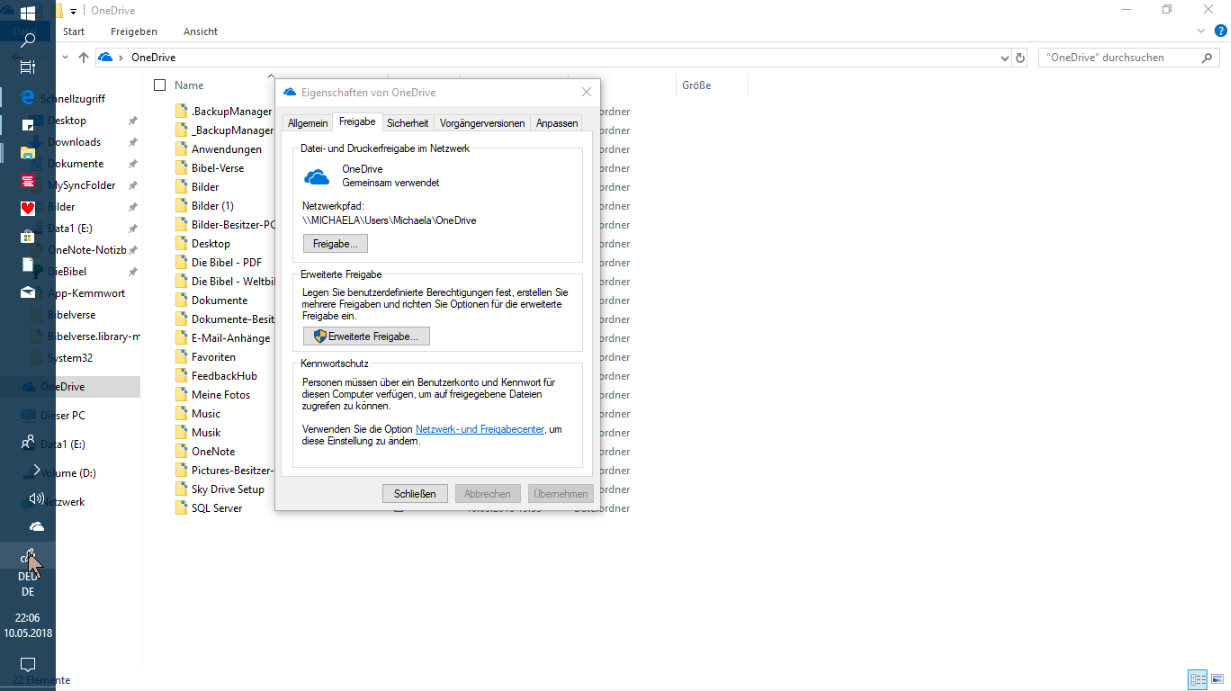The image size is (1231, 691).
Task: Switch to the Anpassen tab
Action: click(x=557, y=123)
